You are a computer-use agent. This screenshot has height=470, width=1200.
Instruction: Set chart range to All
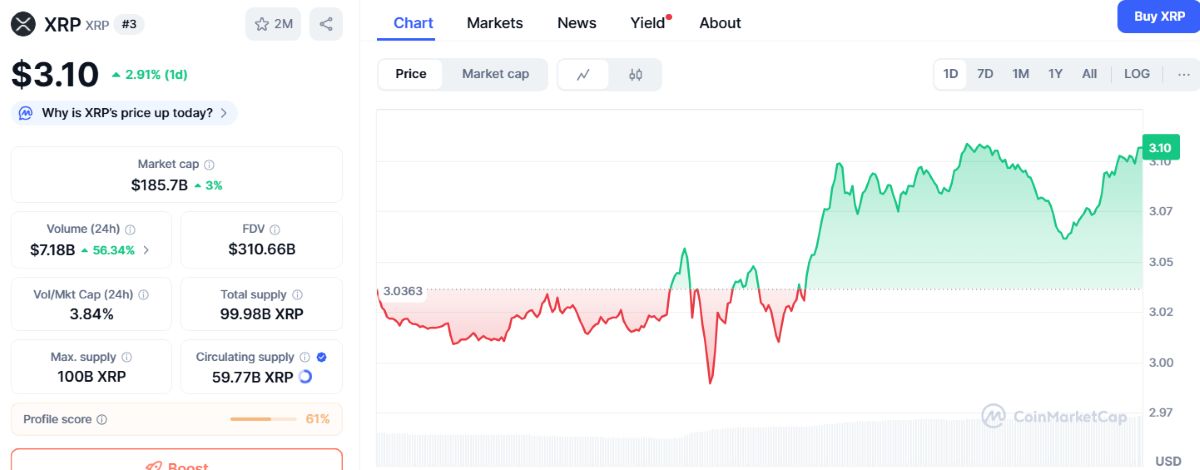[x=1089, y=74]
